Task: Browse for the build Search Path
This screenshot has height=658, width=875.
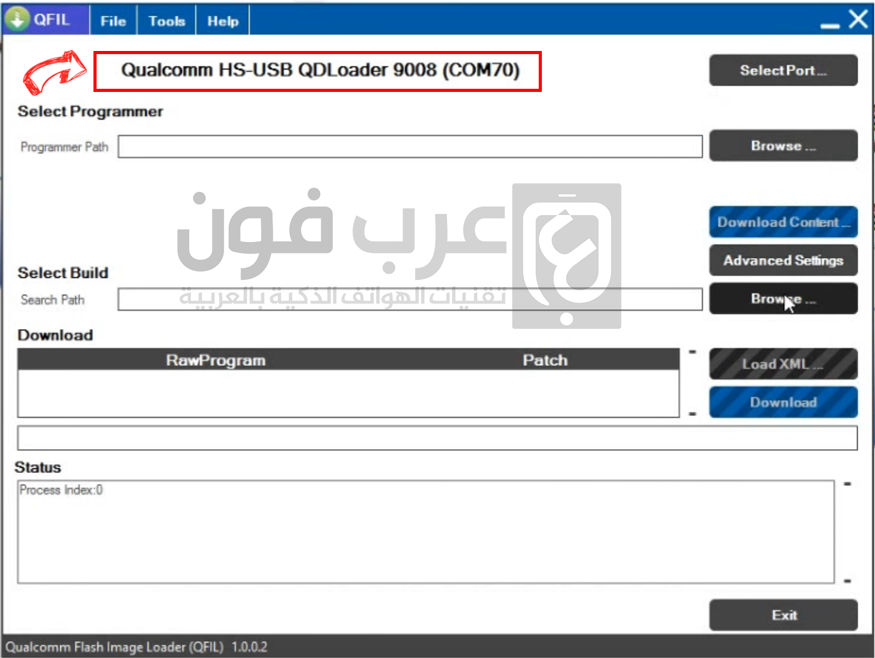Action: tap(783, 298)
